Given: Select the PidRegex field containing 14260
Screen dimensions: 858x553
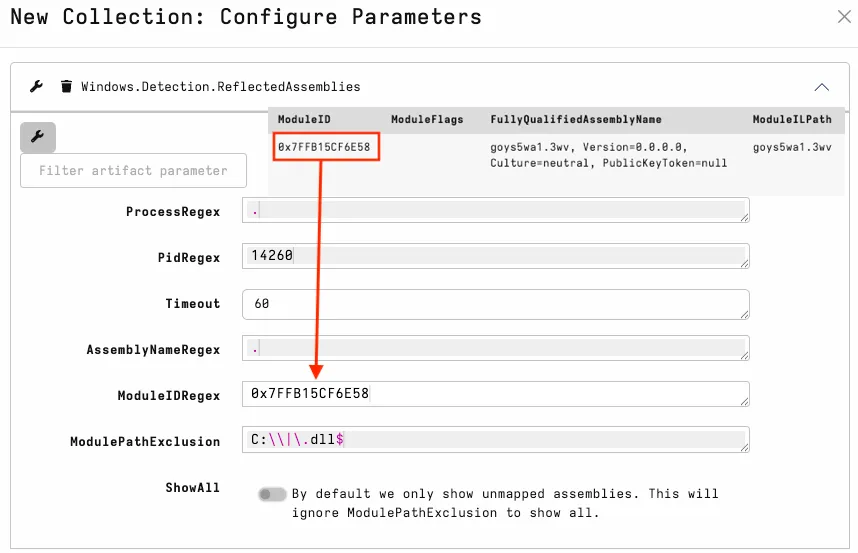Looking at the screenshot, I should [495, 256].
